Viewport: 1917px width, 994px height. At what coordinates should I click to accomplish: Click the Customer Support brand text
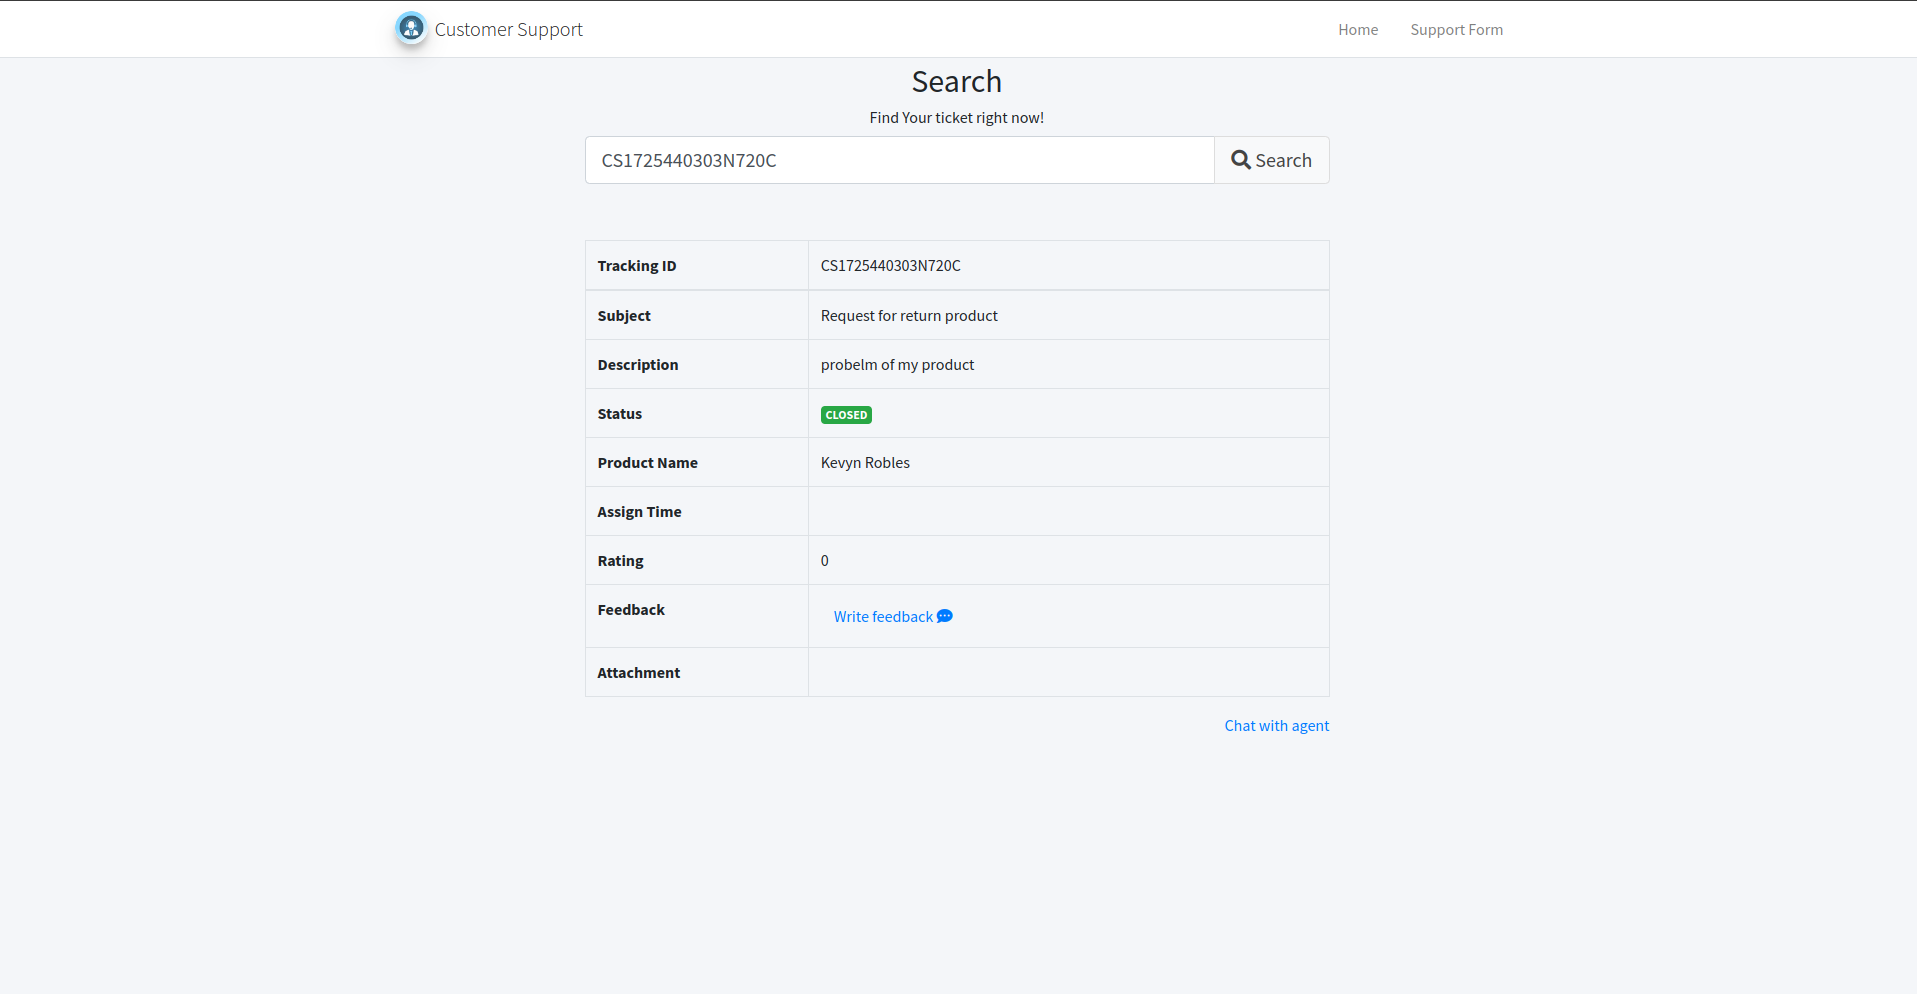click(508, 30)
